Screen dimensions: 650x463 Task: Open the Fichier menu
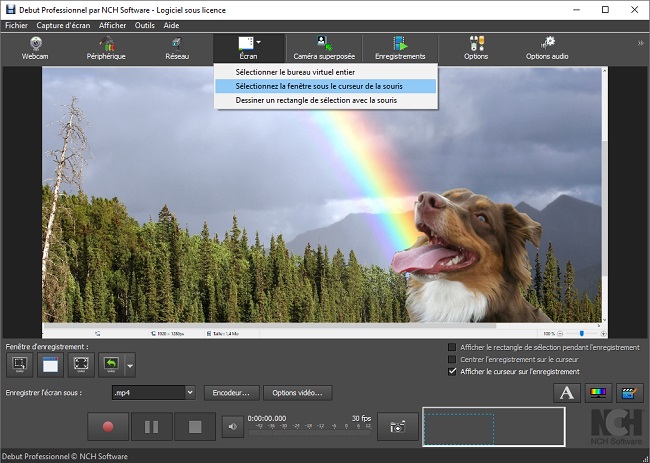(x=17, y=25)
